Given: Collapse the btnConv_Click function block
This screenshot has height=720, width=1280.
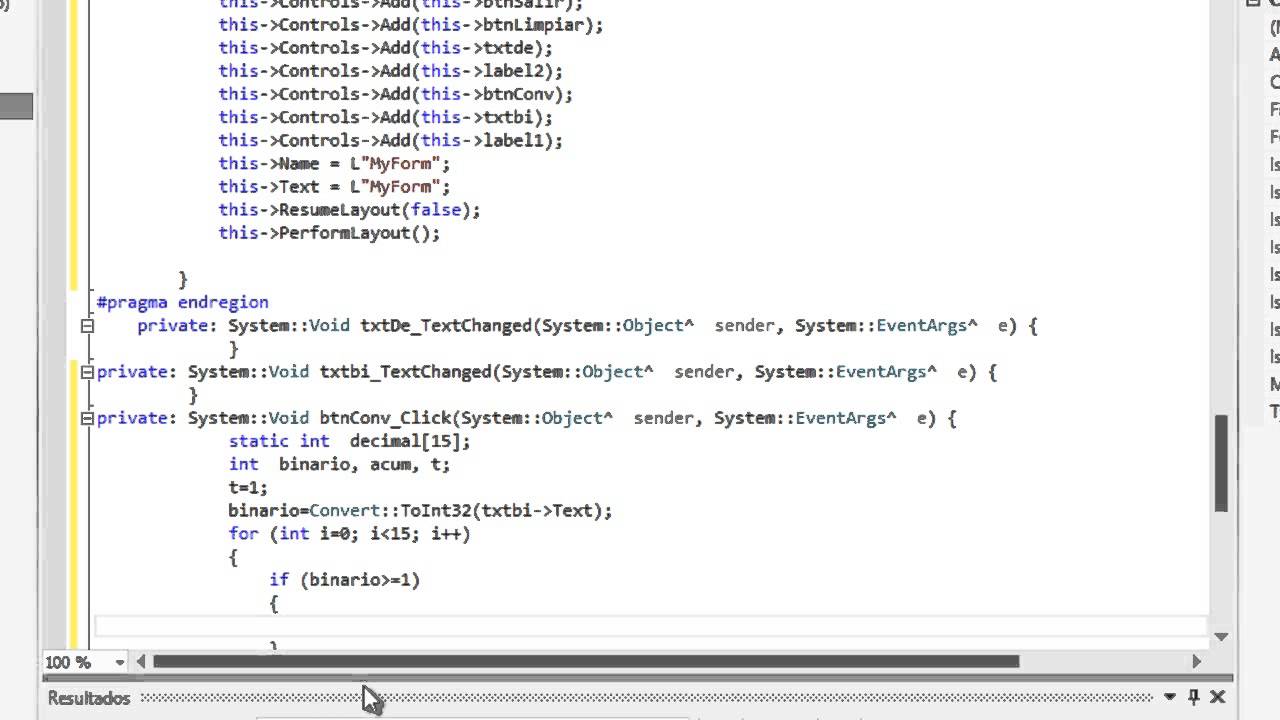Looking at the screenshot, I should (x=87, y=418).
